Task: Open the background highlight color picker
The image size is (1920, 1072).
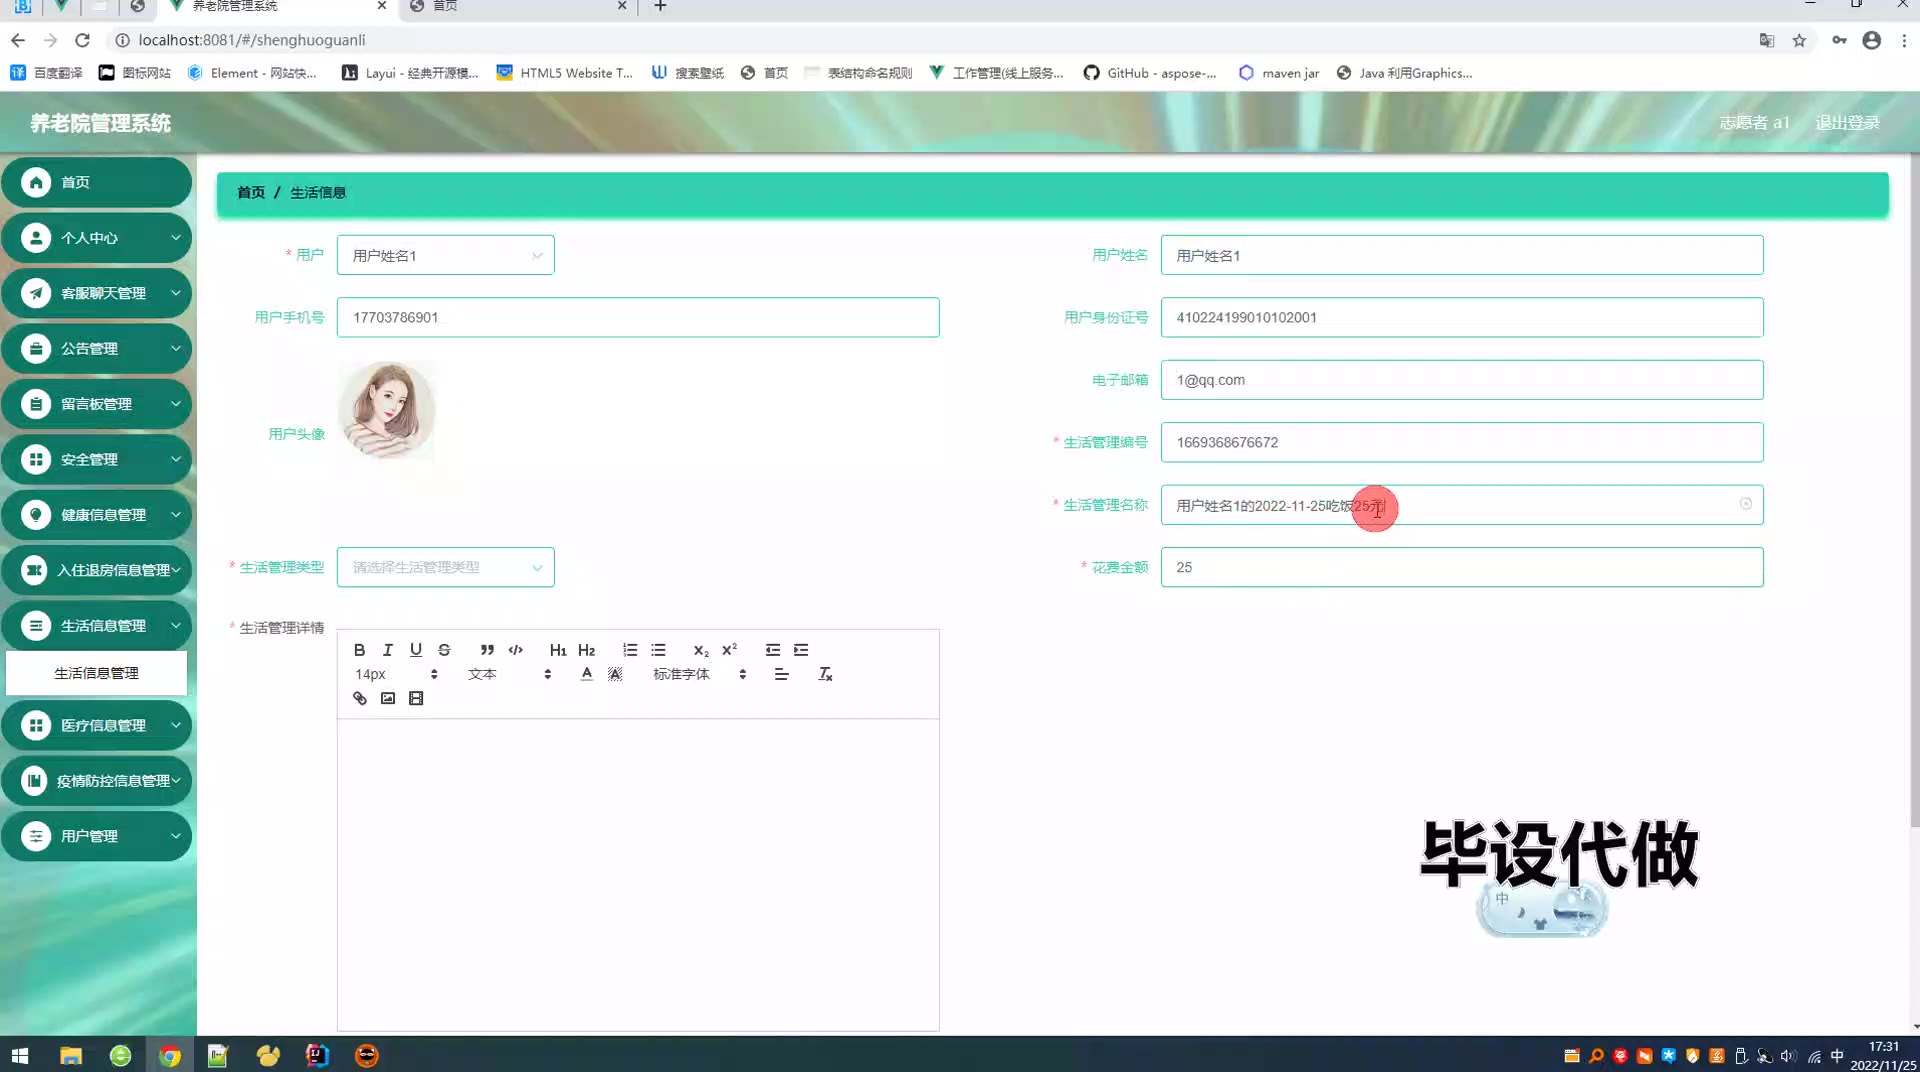Action: click(x=615, y=674)
